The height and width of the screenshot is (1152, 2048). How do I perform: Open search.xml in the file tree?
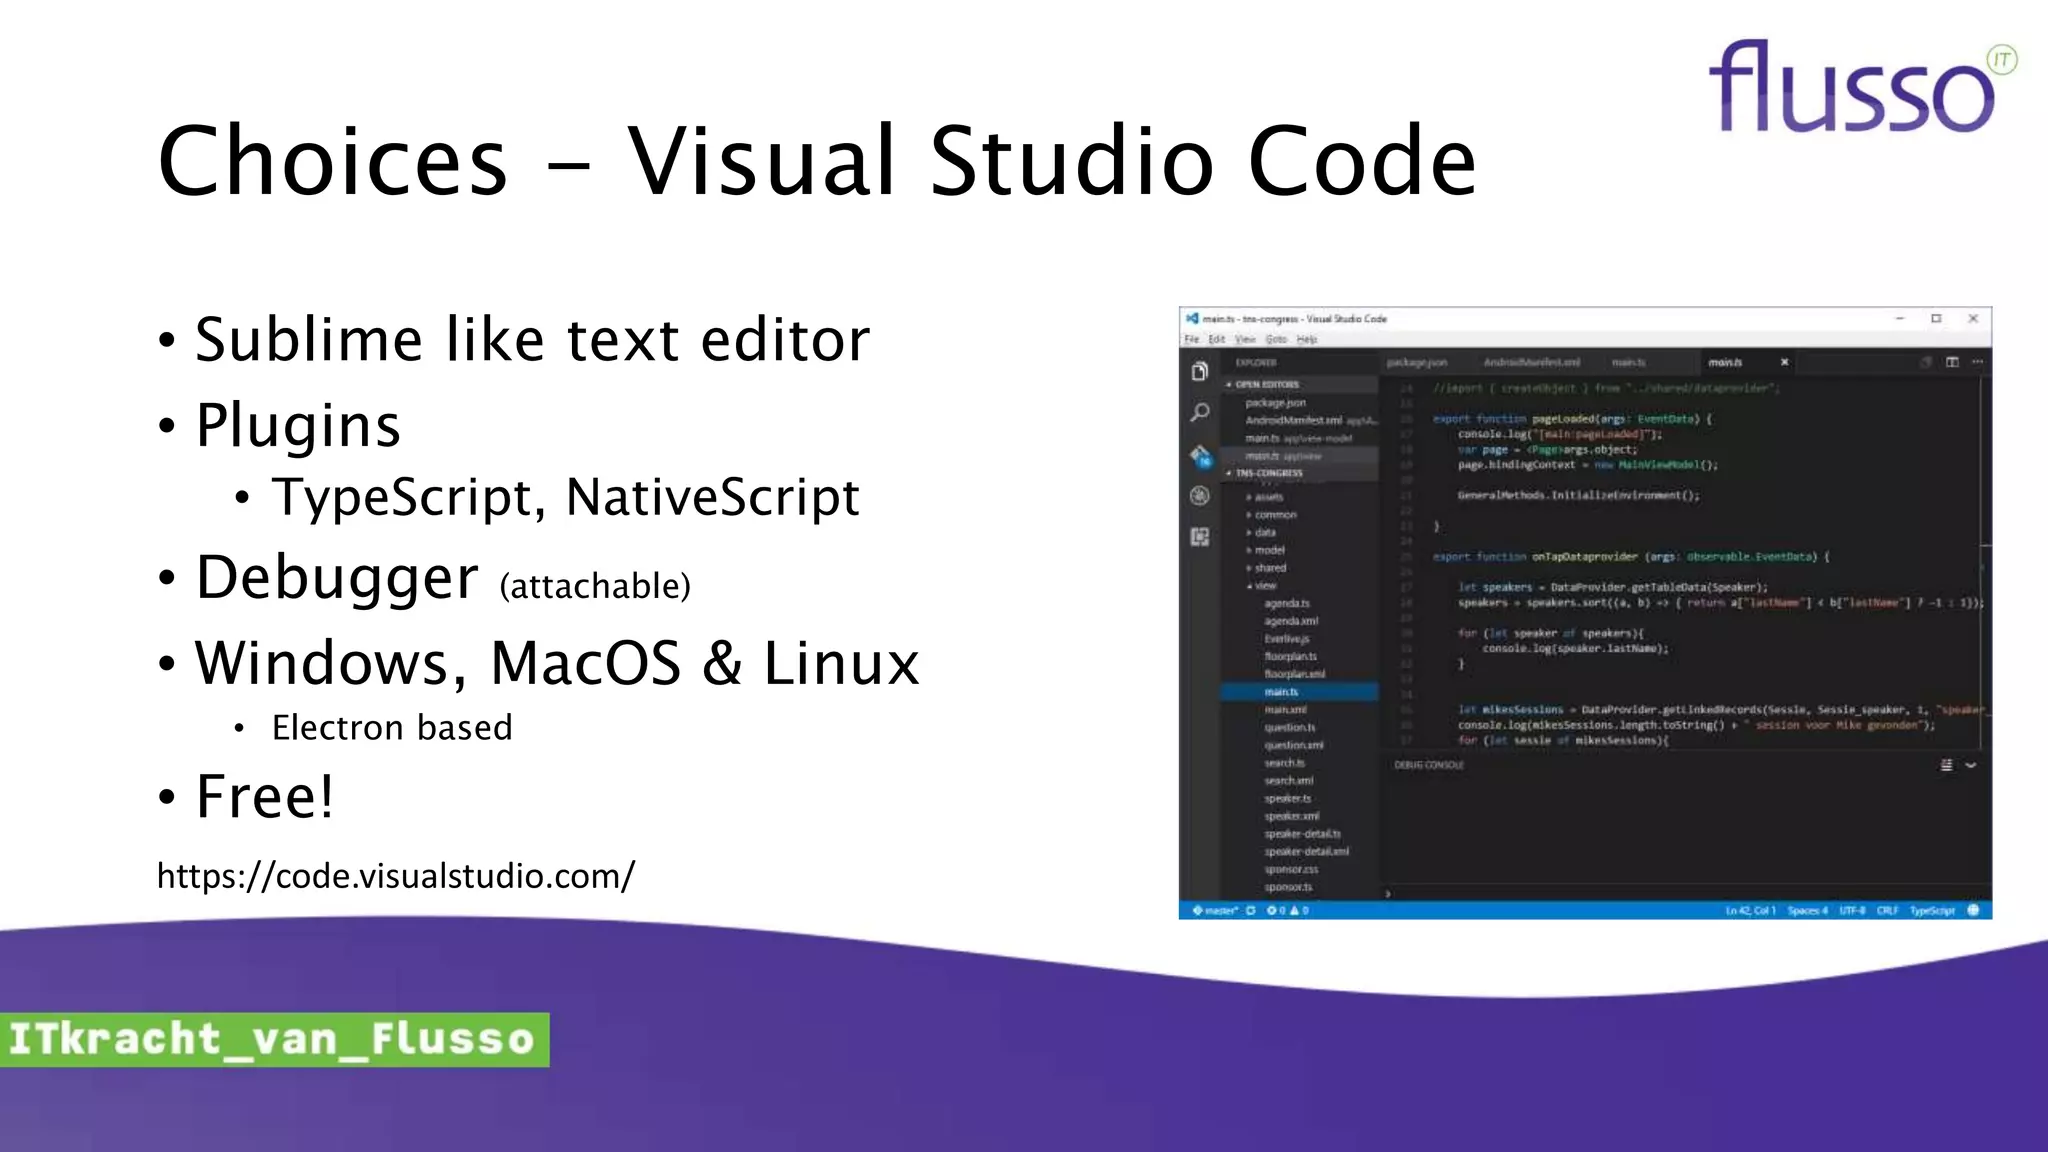pos(1288,781)
